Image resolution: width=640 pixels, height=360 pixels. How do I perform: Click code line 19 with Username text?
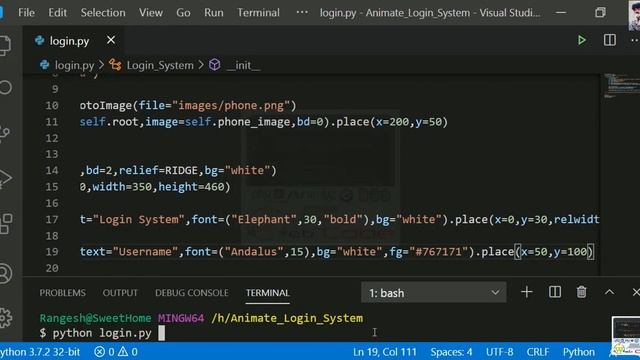pyautogui.click(x=336, y=252)
